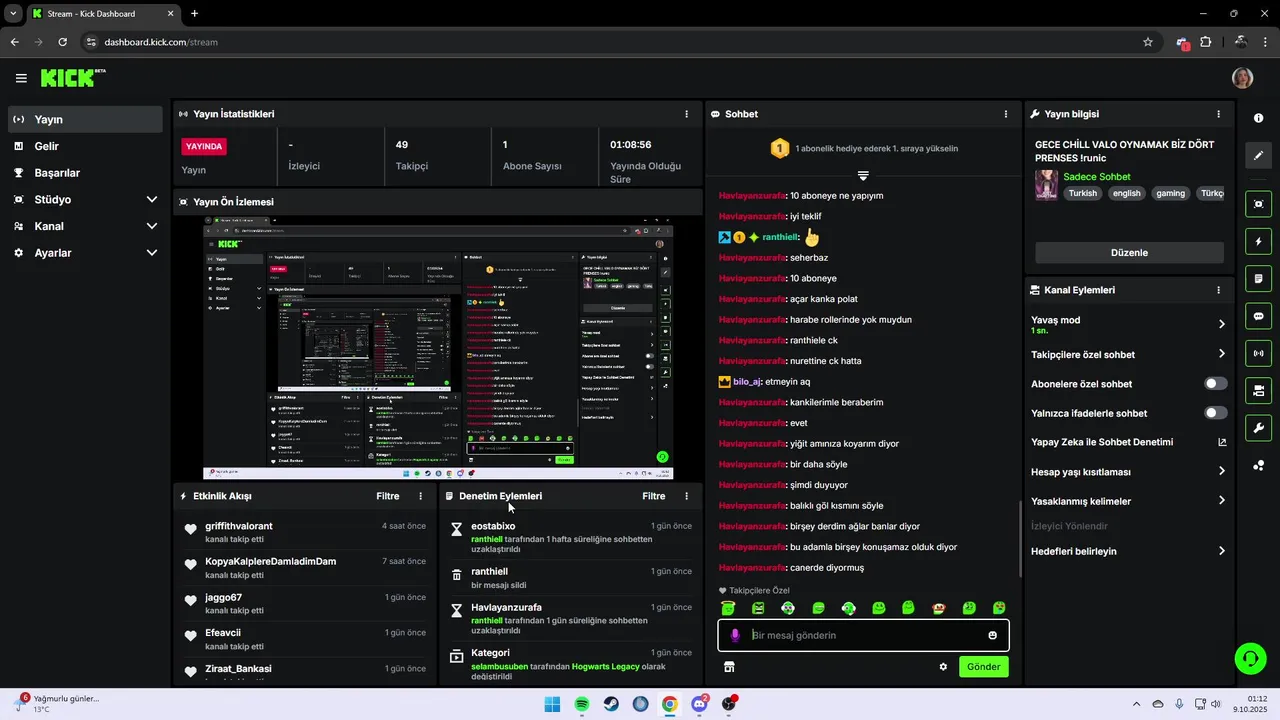Open Spotify from the taskbar
Viewport: 1280px width, 720px height.
click(582, 704)
